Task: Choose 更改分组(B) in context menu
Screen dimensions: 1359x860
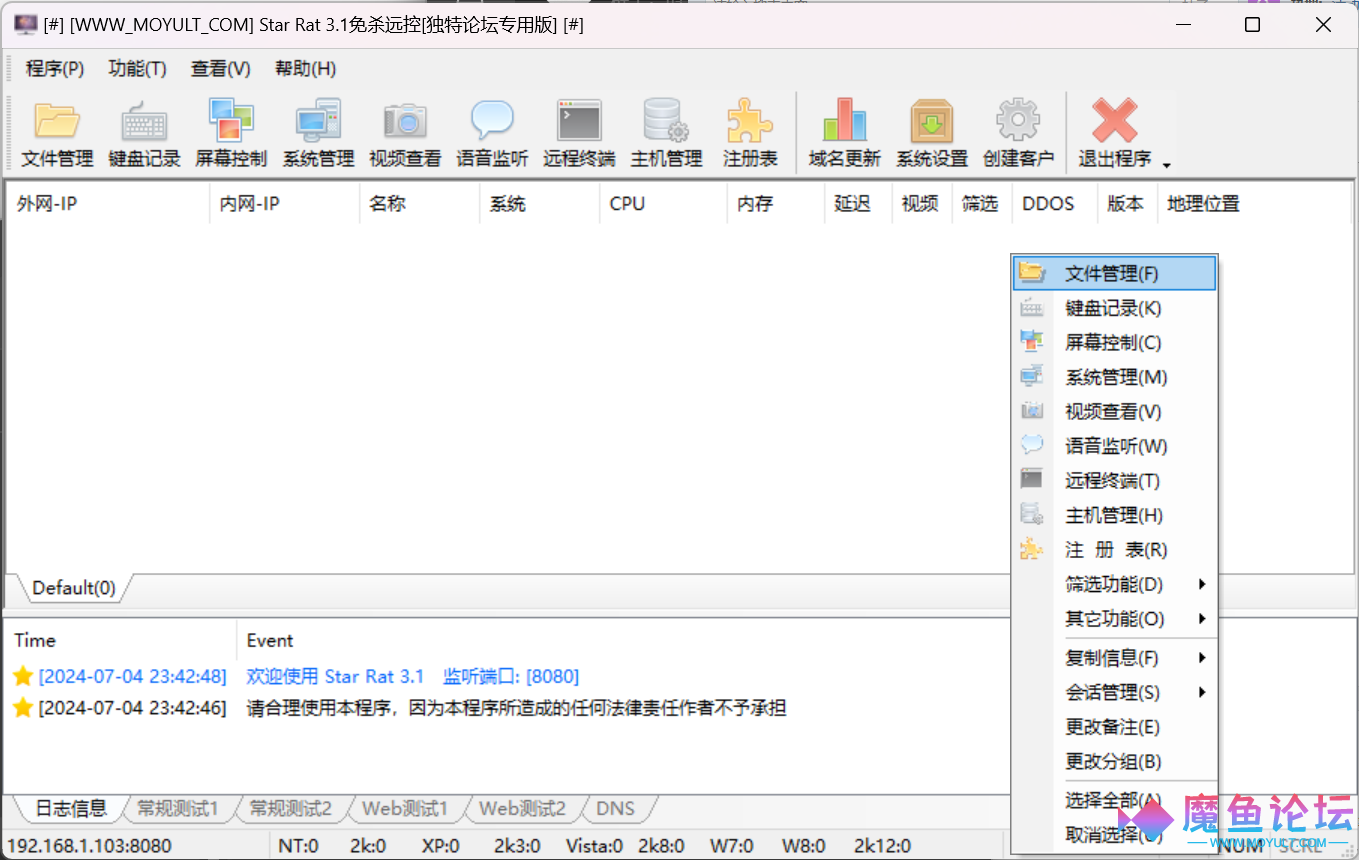Action: (x=1115, y=761)
